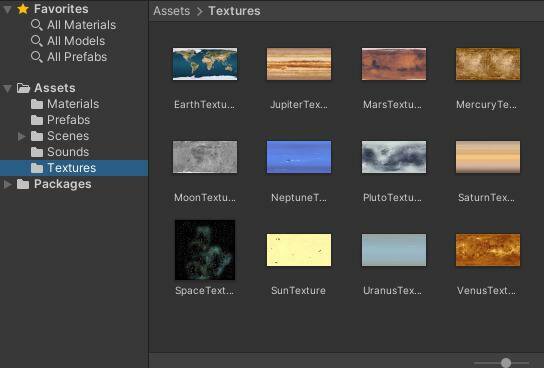This screenshot has width=544, height=368.
Task: Choose the MercuryTexture asset icon
Action: click(488, 64)
